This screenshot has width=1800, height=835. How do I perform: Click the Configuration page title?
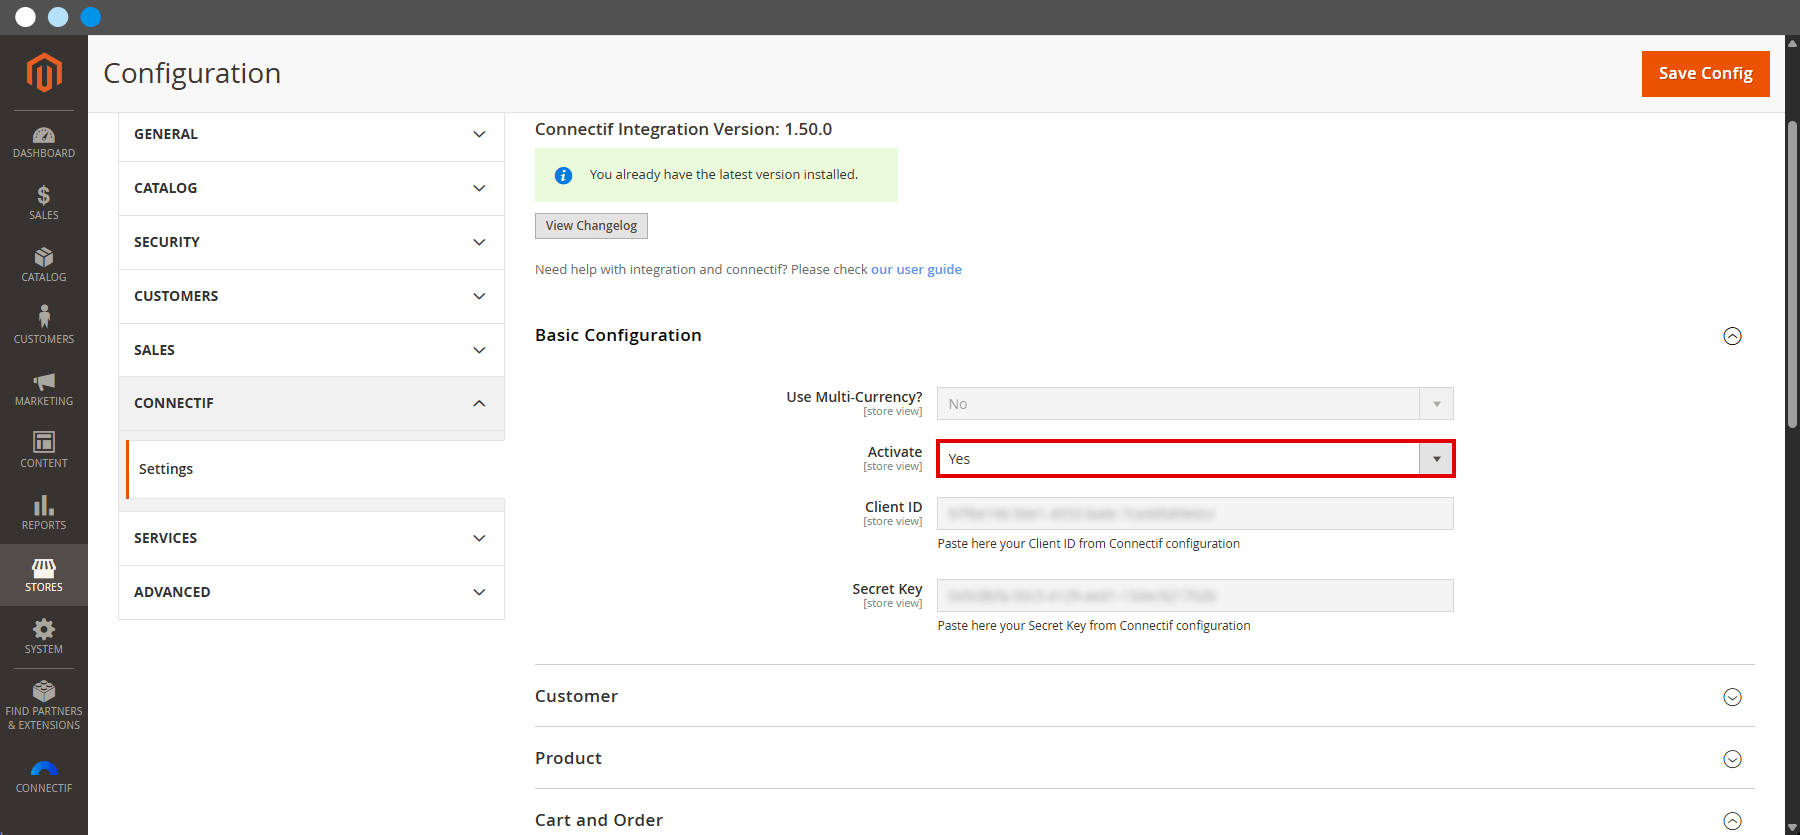click(192, 73)
